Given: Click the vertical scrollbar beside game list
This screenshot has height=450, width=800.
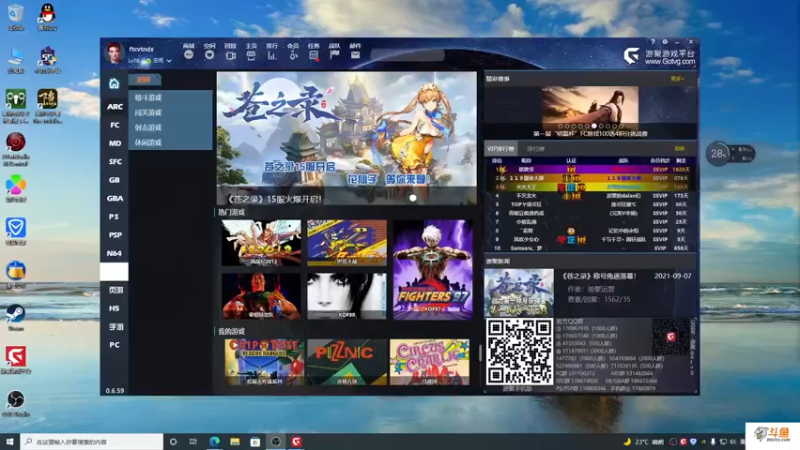Looking at the screenshot, I should pos(480,353).
